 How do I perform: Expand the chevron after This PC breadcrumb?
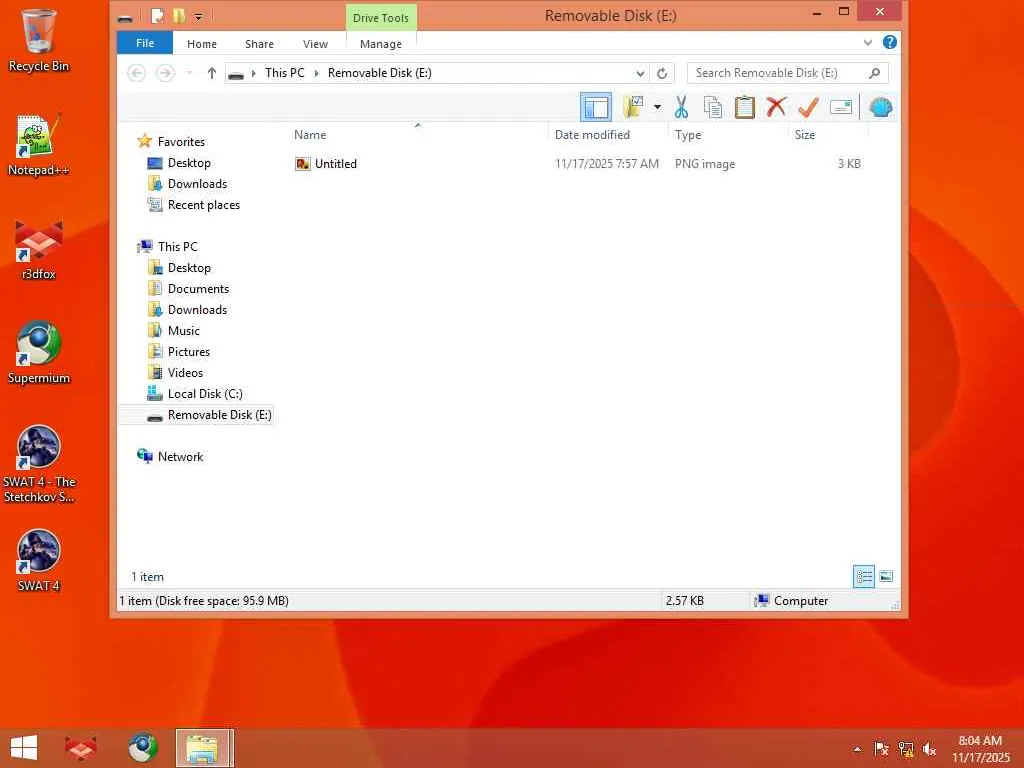[x=316, y=73]
